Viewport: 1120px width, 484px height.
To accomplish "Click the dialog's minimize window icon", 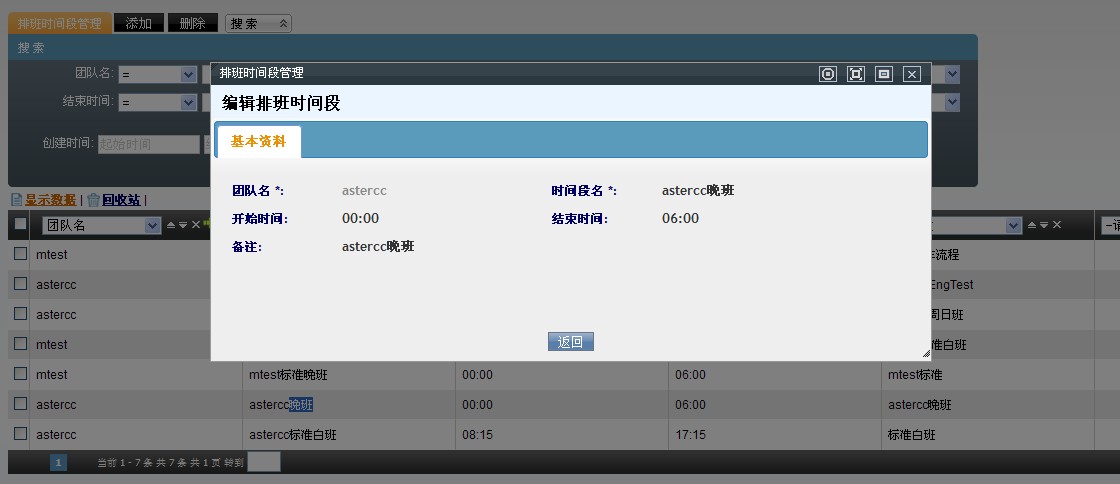I will point(883,73).
